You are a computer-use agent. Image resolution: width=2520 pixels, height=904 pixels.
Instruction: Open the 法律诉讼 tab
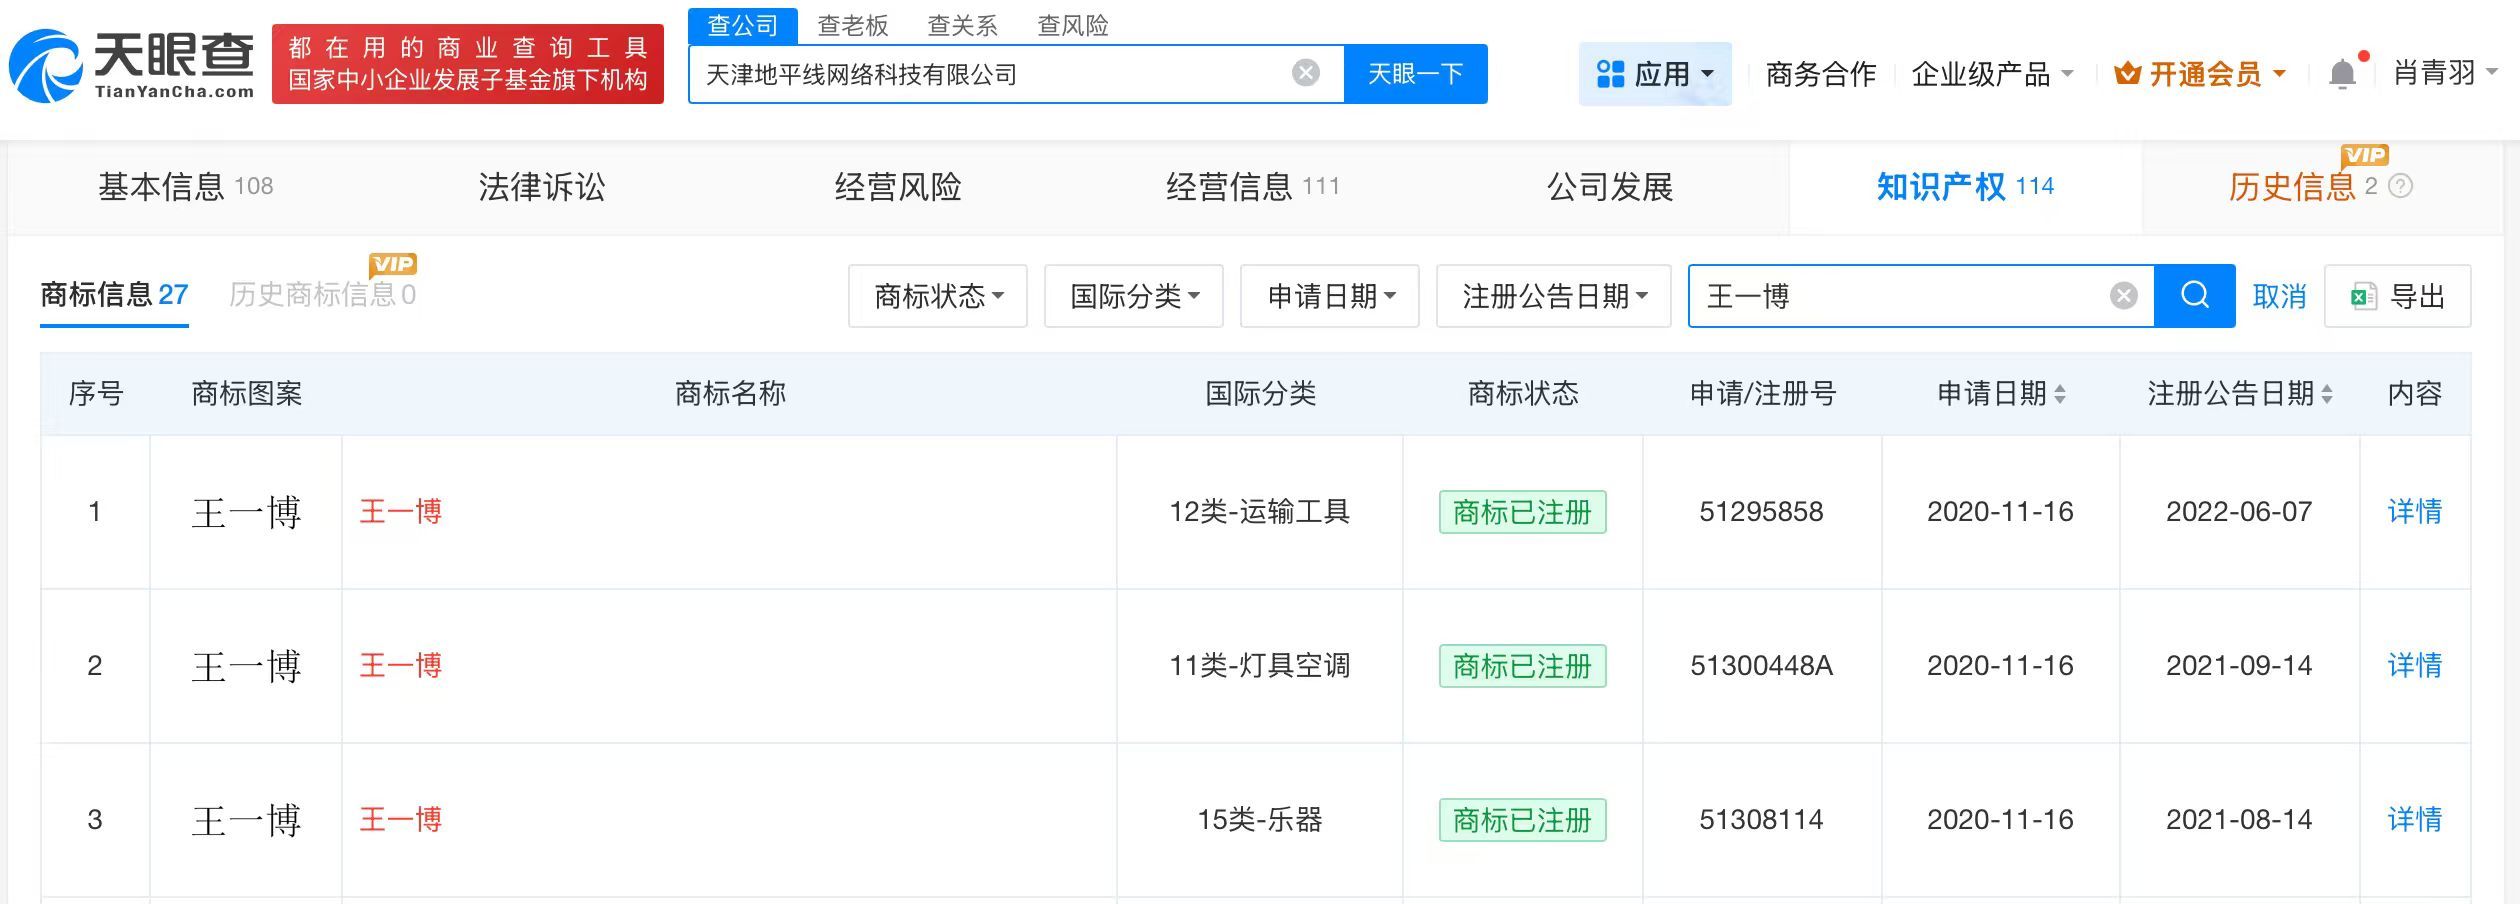540,187
